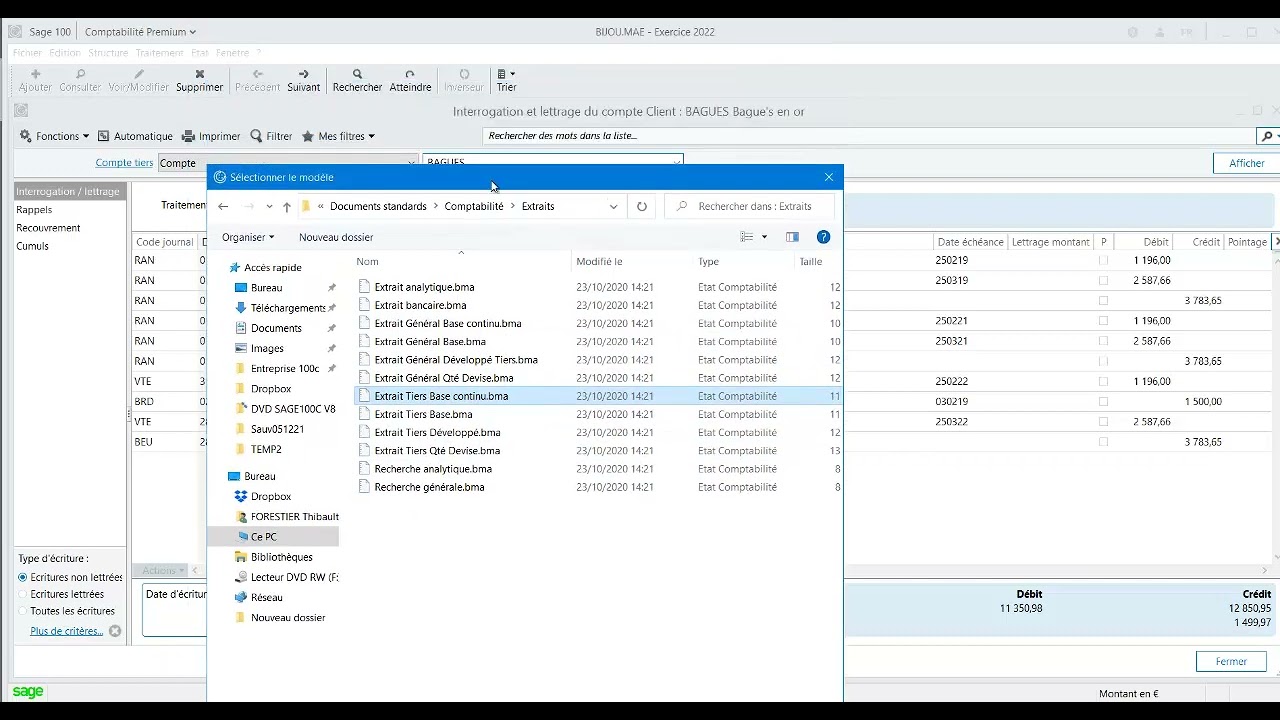Click the search words input field
The height and width of the screenshot is (720, 1280).
click(x=868, y=136)
